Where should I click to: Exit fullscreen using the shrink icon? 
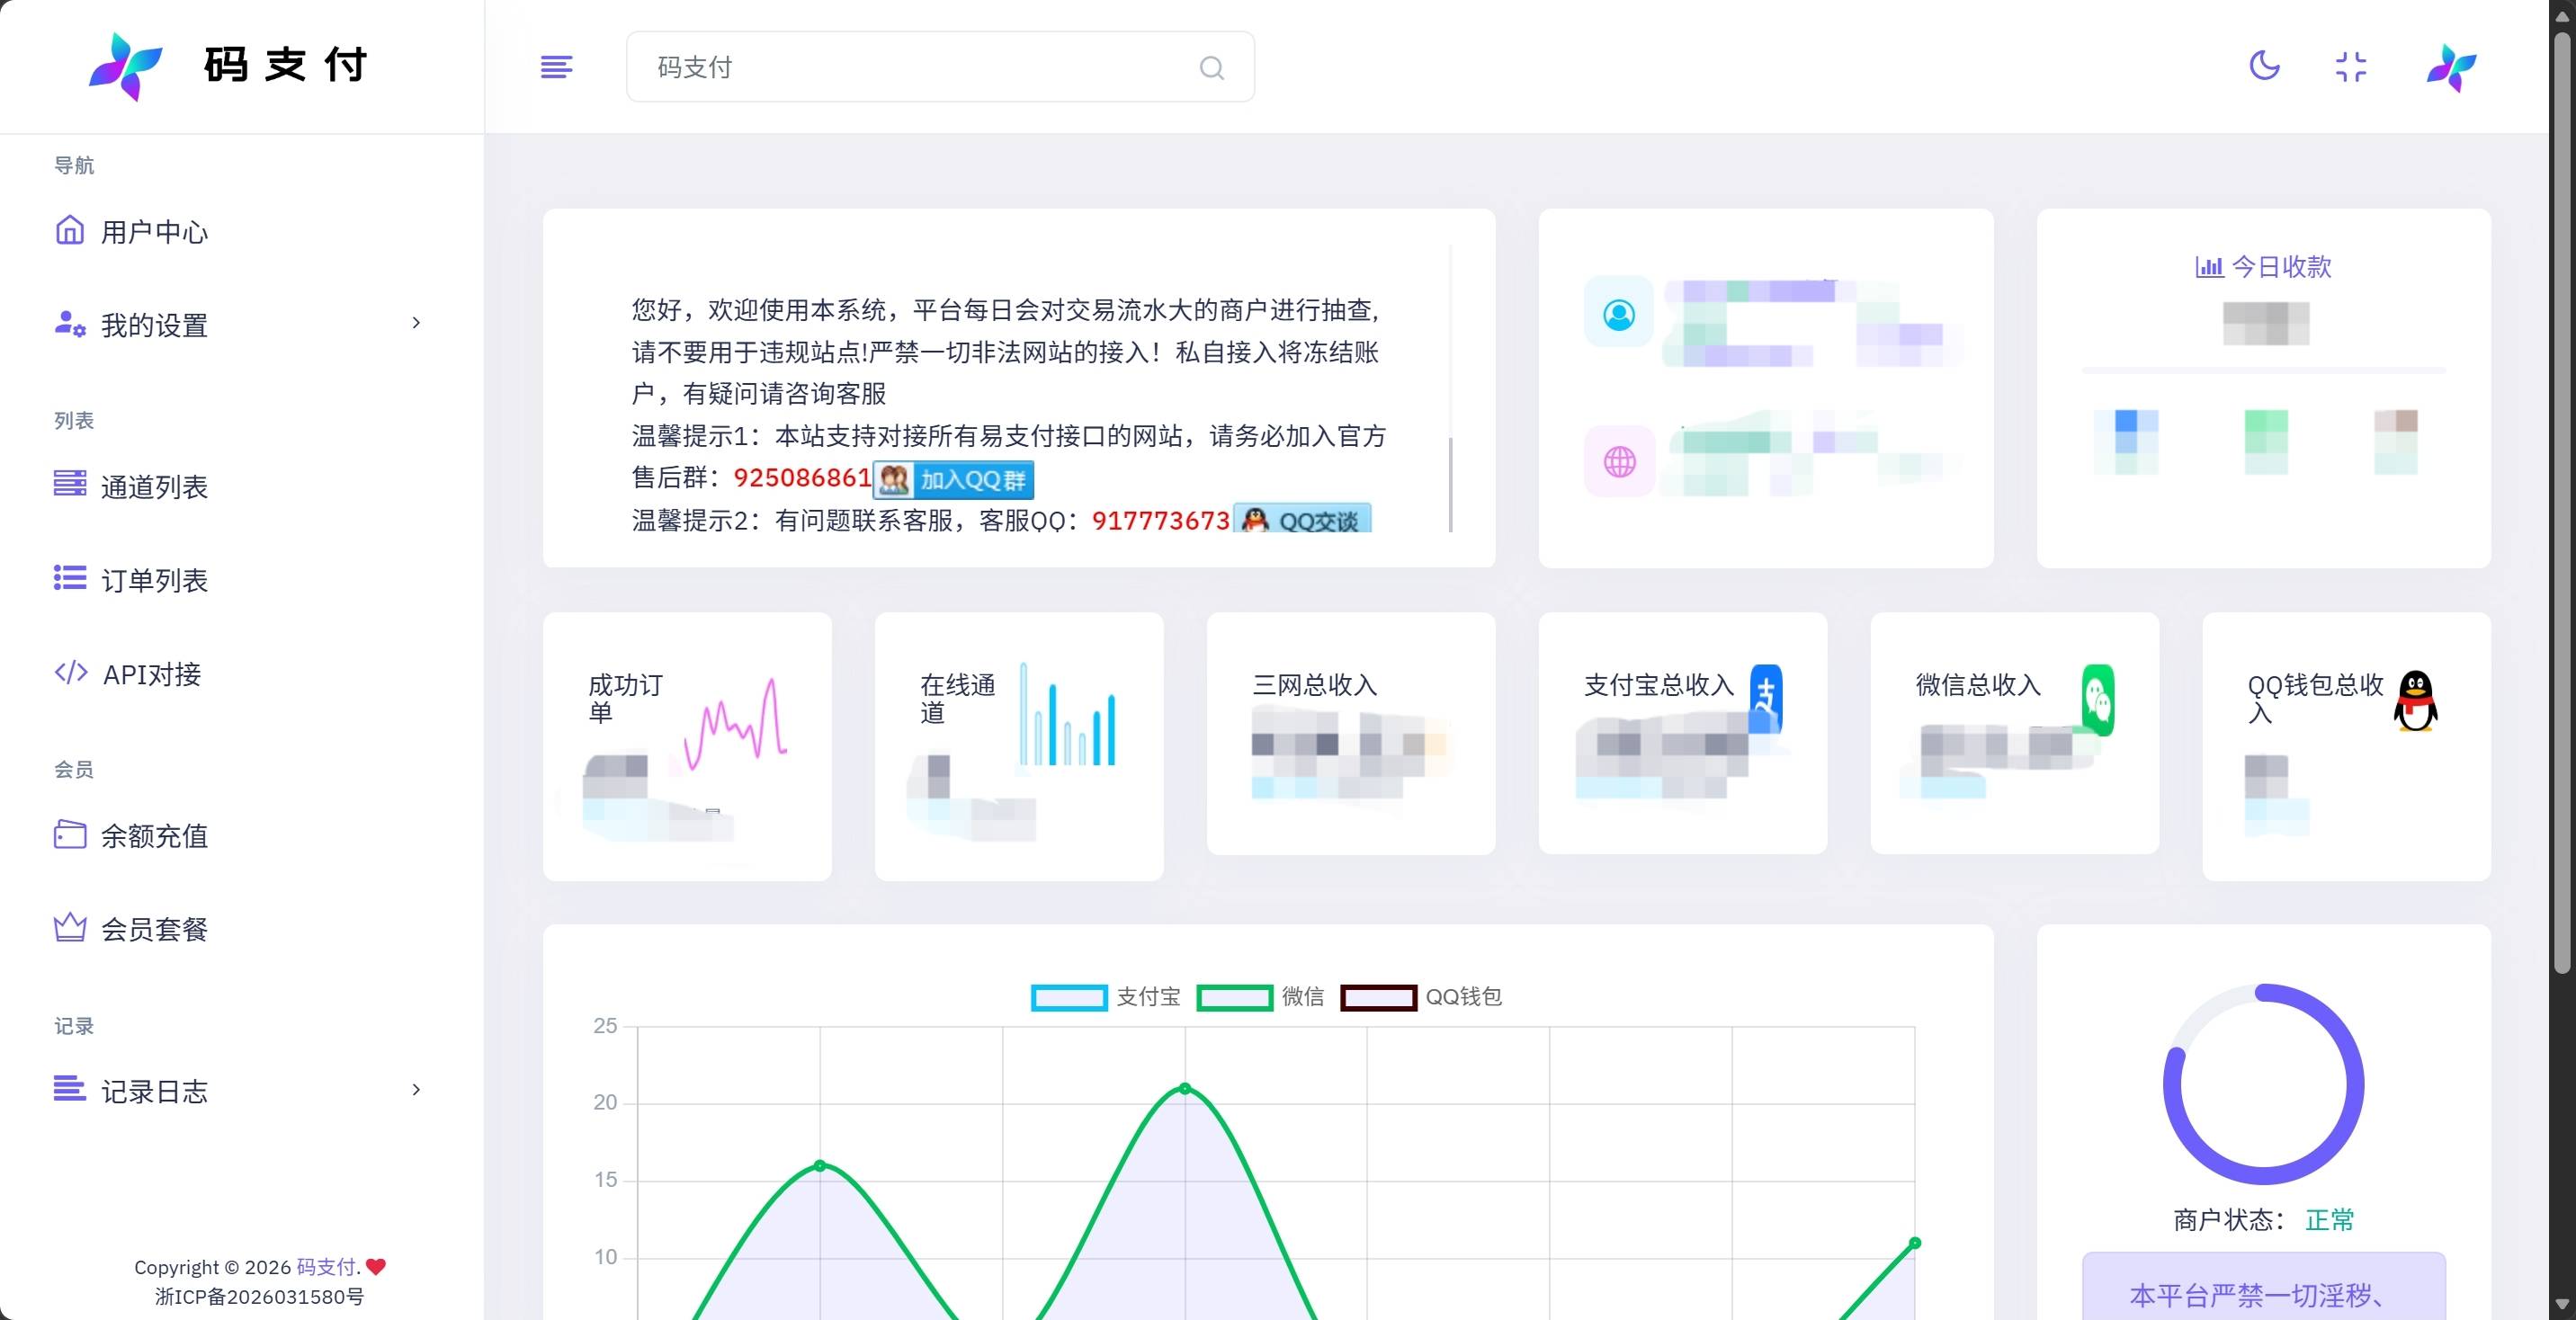tap(2351, 67)
